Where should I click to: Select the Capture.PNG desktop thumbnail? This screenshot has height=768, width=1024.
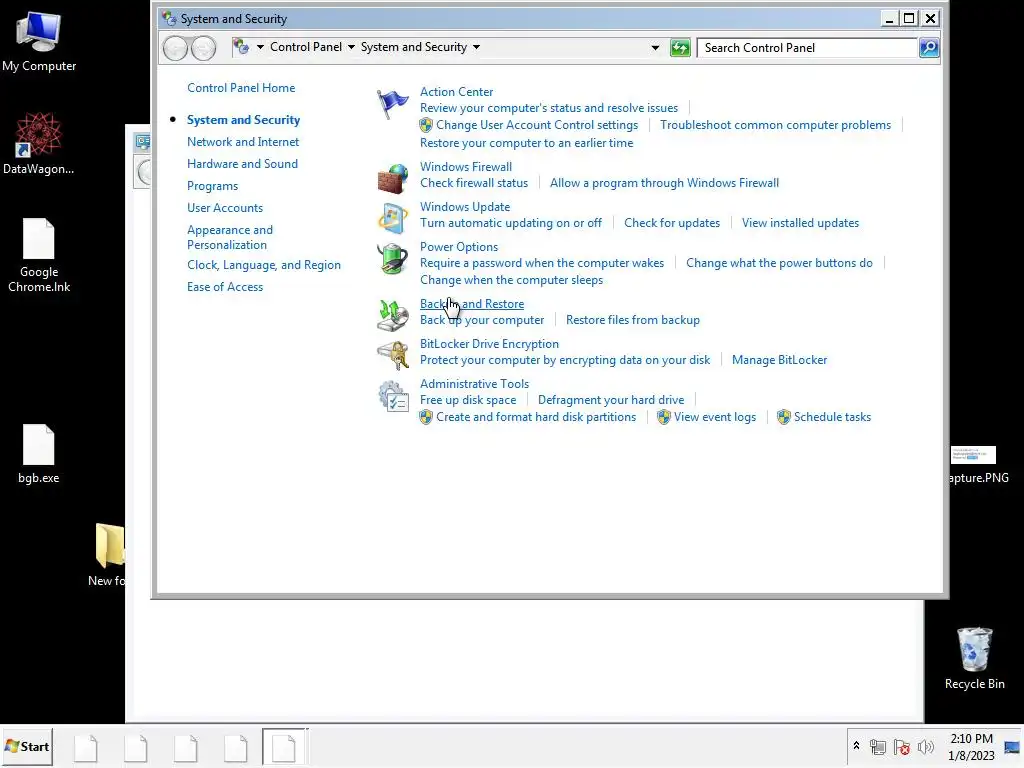[x=978, y=465]
